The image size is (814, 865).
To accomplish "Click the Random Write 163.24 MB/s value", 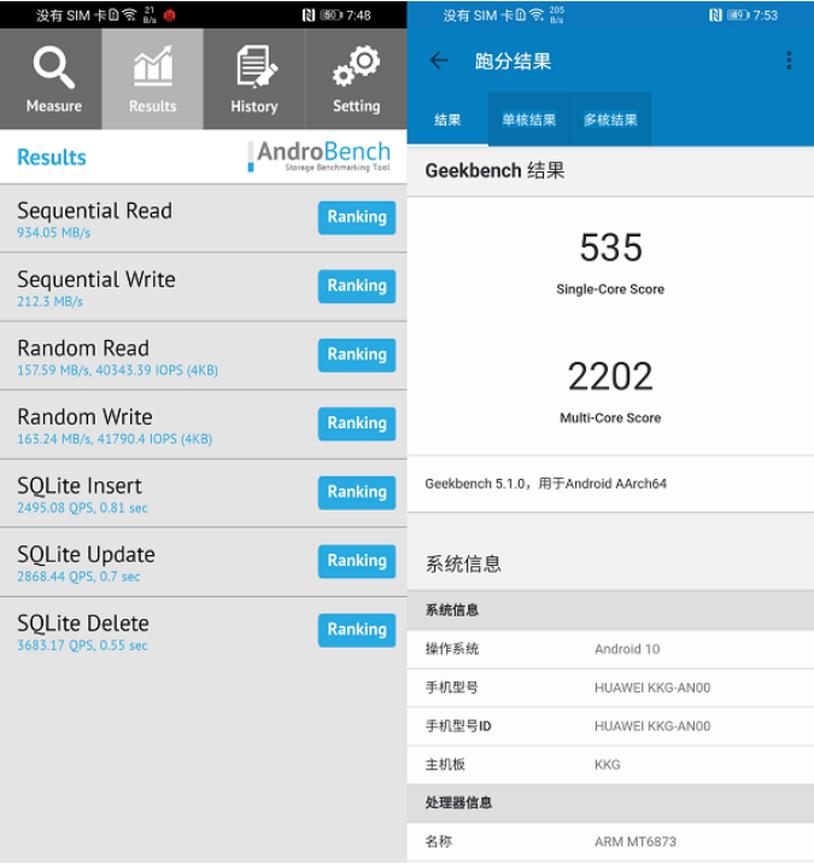I will click(x=115, y=439).
